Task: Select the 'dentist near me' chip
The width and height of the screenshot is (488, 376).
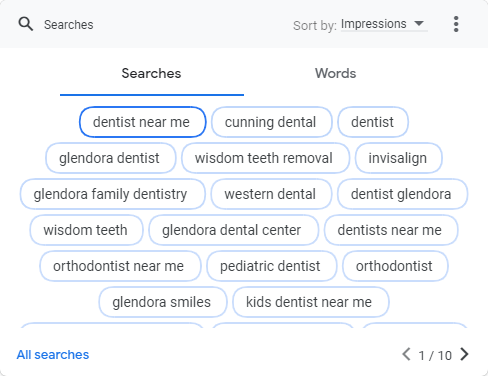Action: 142,122
